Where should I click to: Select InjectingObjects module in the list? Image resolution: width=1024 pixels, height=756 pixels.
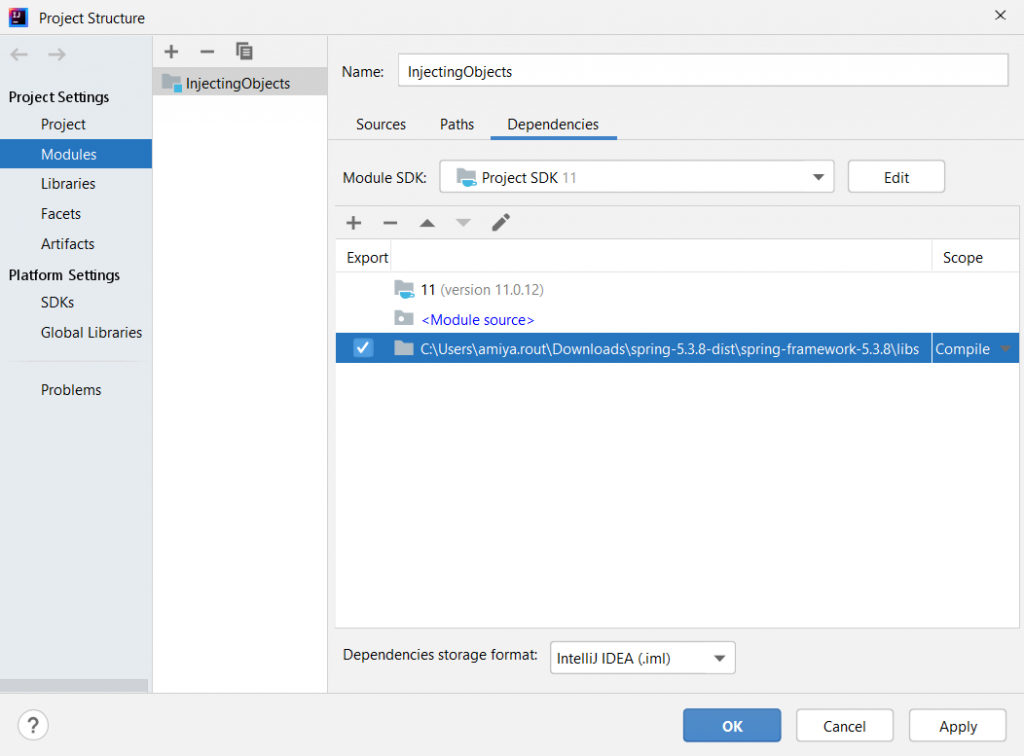click(x=240, y=83)
